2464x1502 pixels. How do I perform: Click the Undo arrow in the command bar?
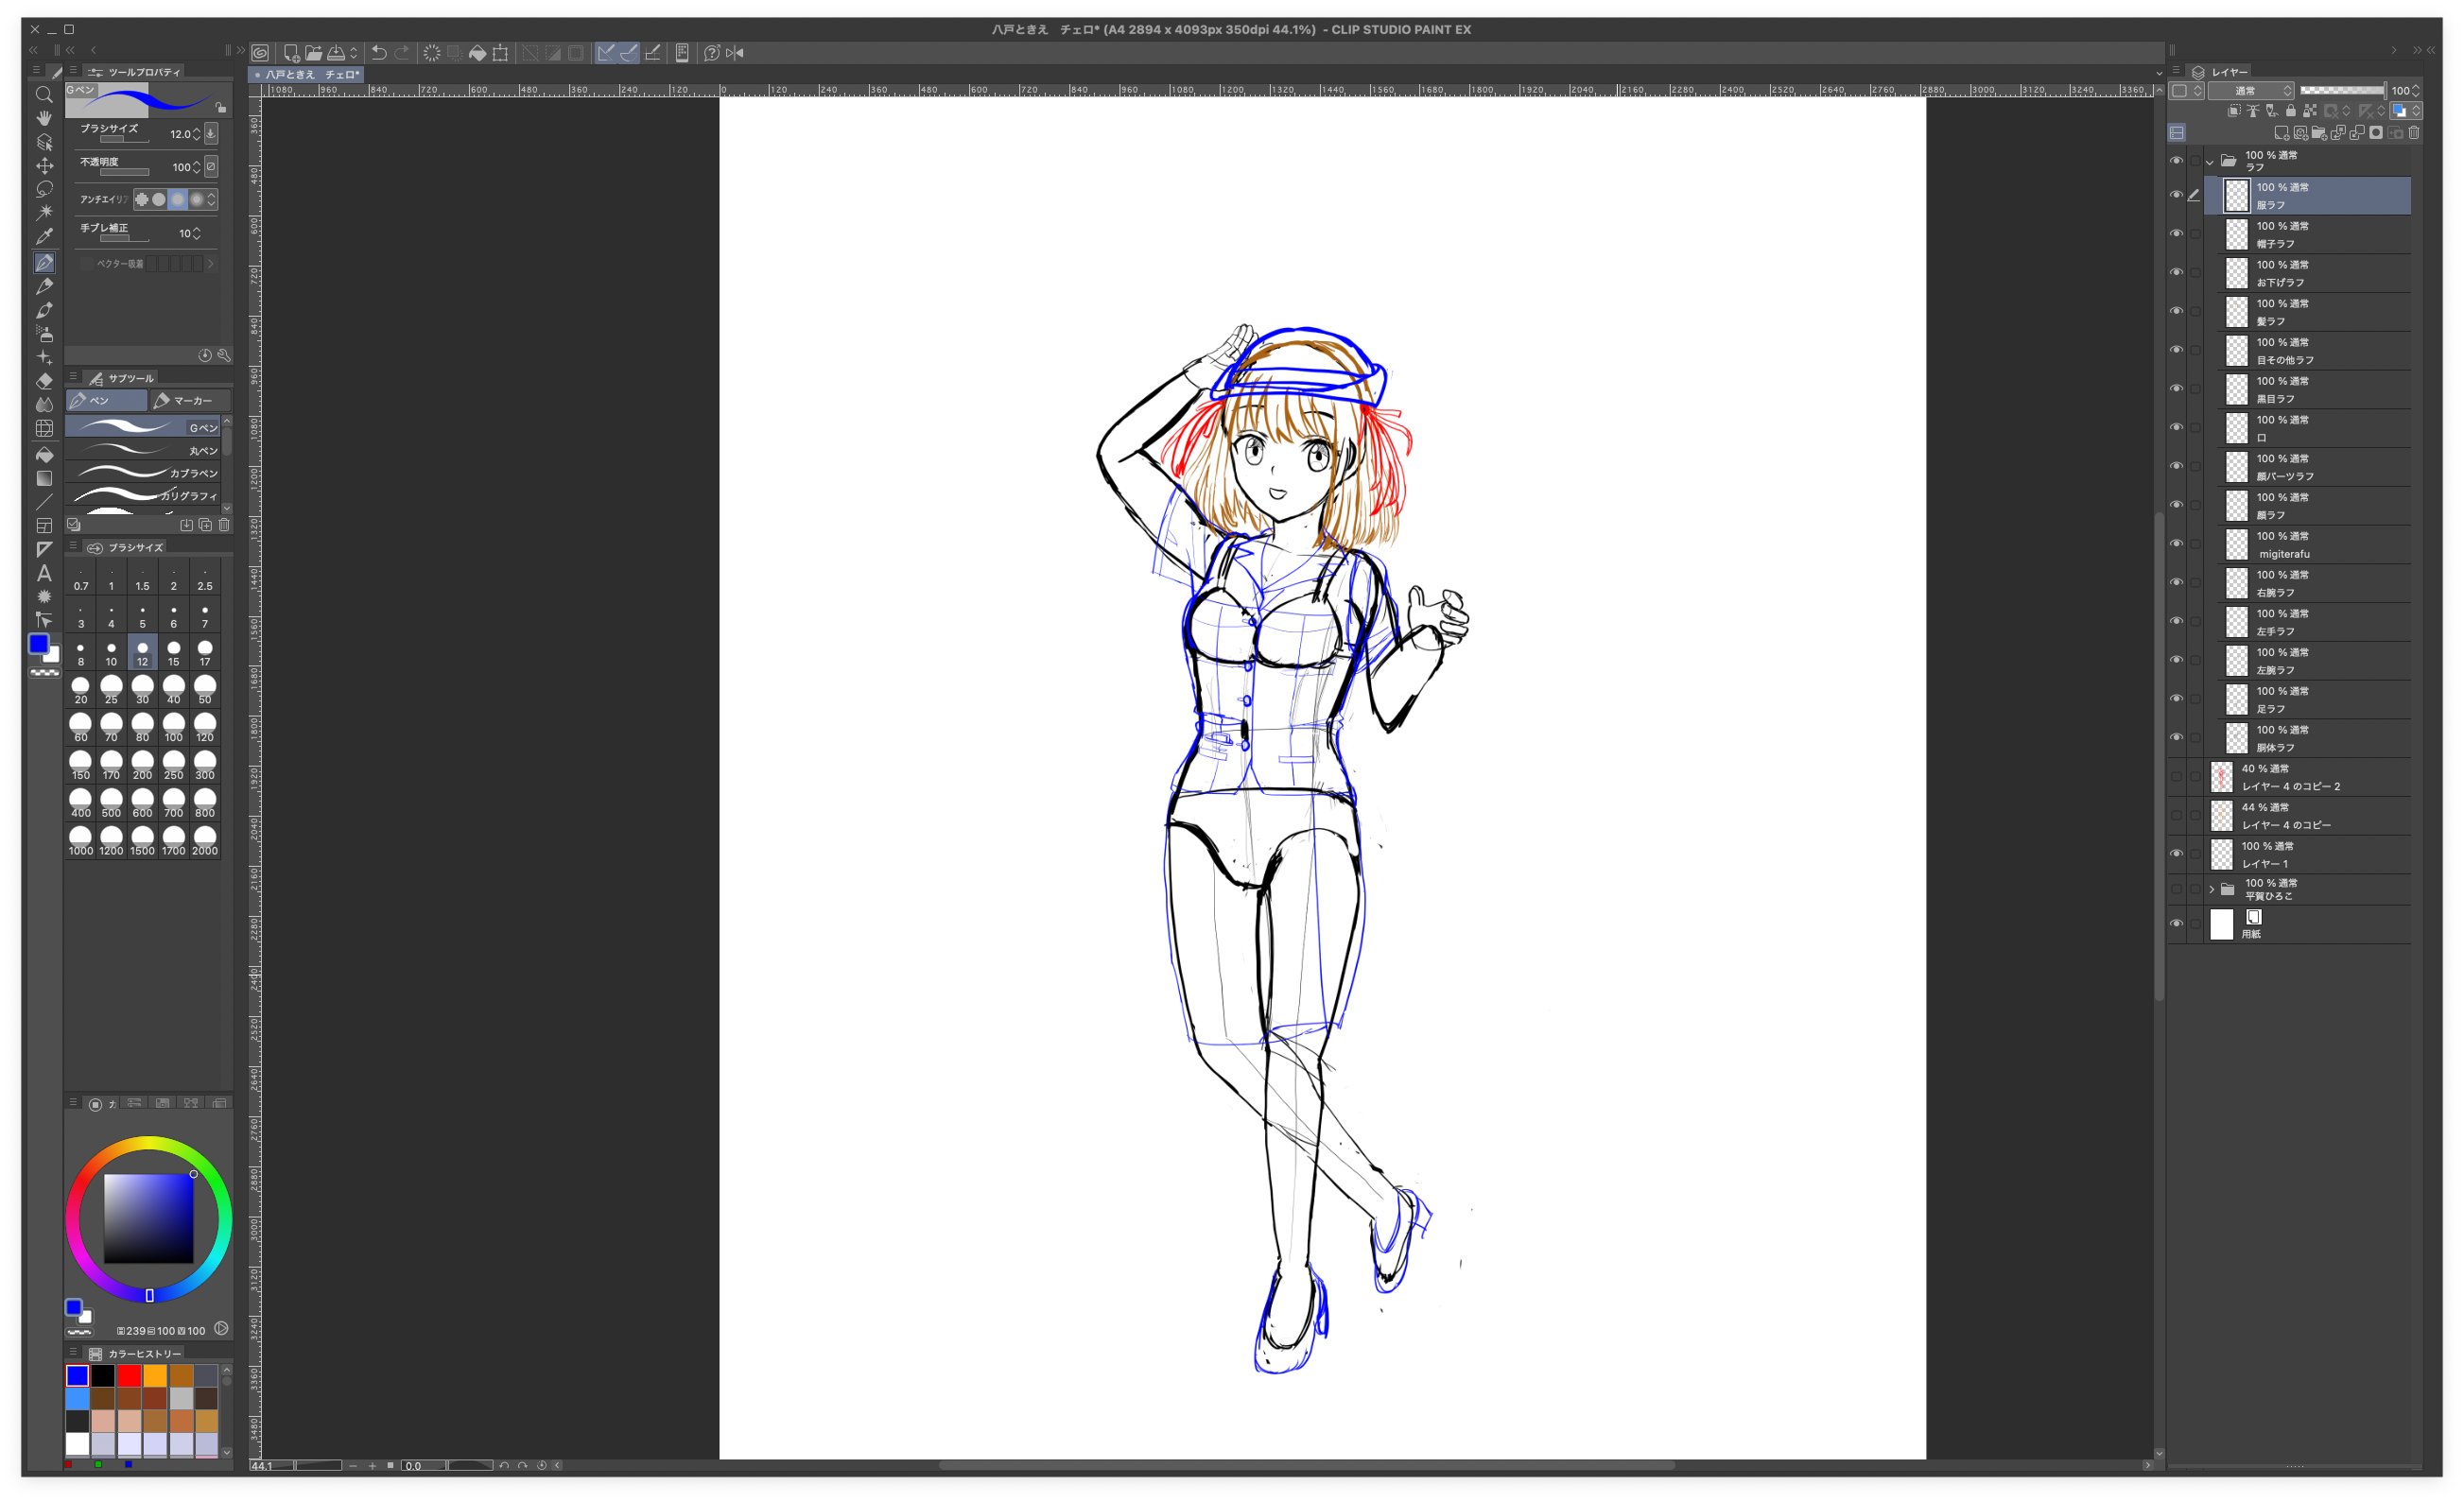[x=379, y=53]
